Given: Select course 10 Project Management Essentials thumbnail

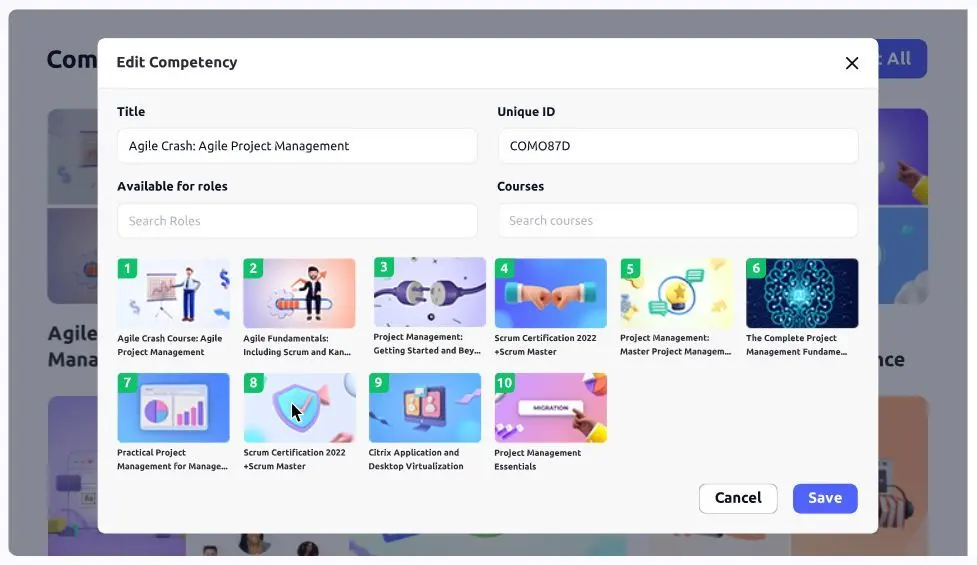Looking at the screenshot, I should [x=550, y=408].
